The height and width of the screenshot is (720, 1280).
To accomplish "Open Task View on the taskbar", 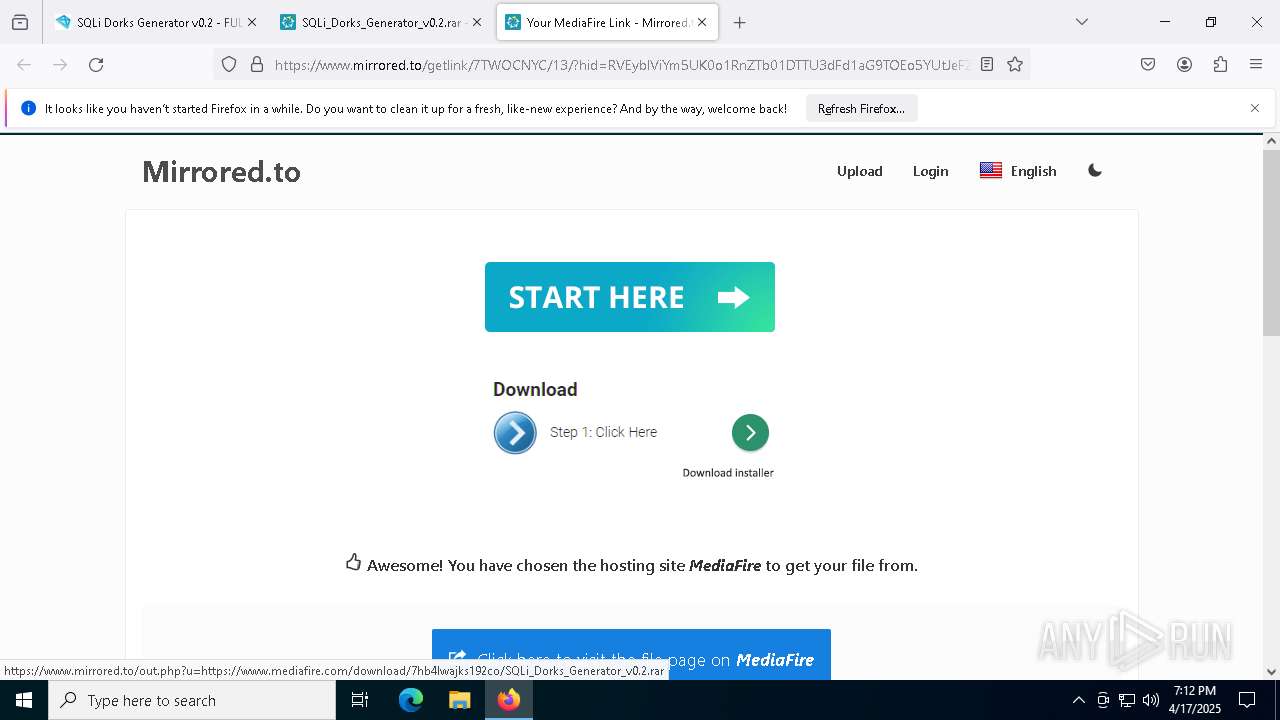I will [360, 700].
